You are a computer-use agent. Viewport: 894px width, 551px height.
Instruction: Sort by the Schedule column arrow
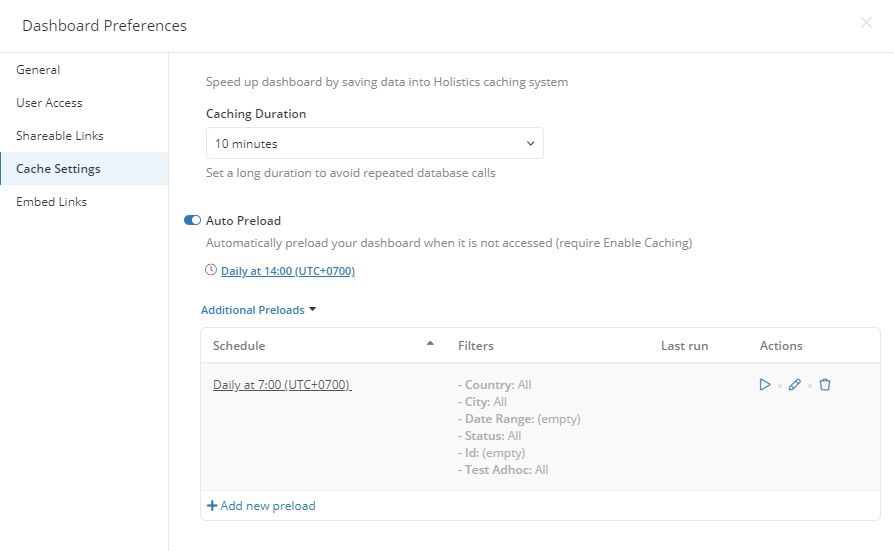(430, 344)
